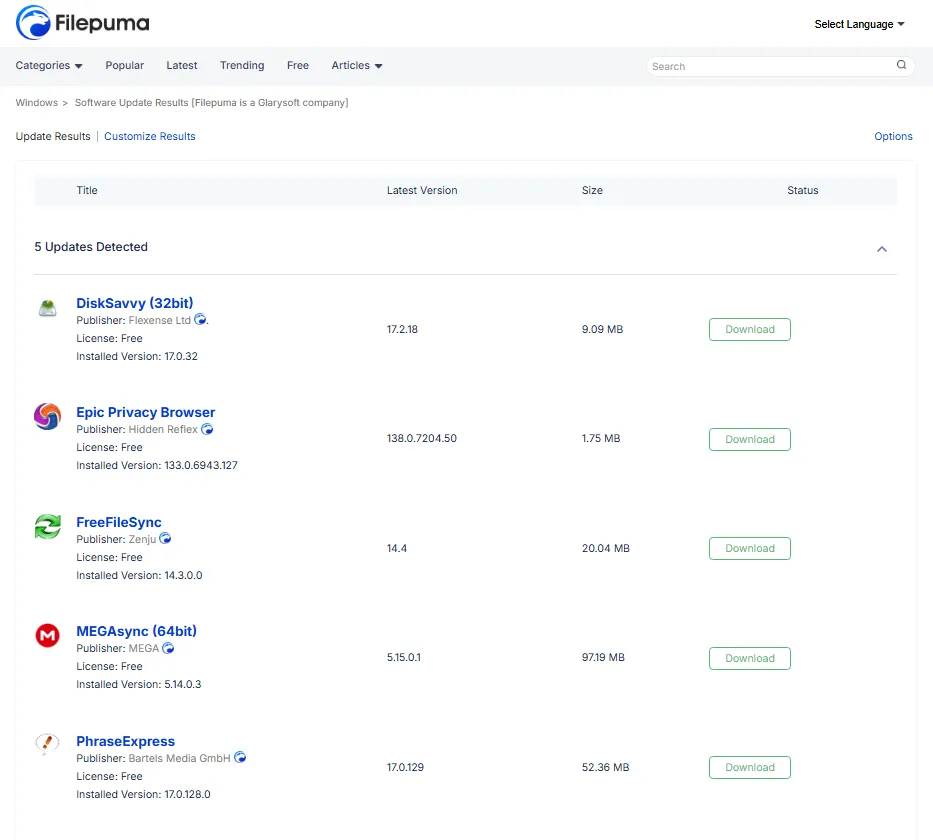Open the Articles dropdown menu
This screenshot has width=933, height=840.
coord(357,66)
